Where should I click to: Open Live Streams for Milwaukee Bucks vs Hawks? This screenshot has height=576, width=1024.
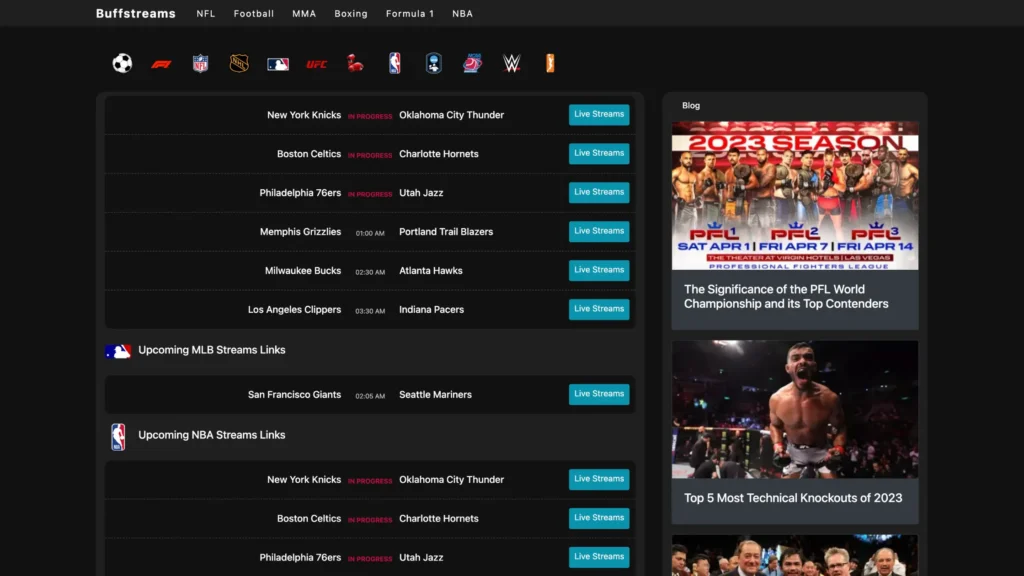[x=599, y=270]
